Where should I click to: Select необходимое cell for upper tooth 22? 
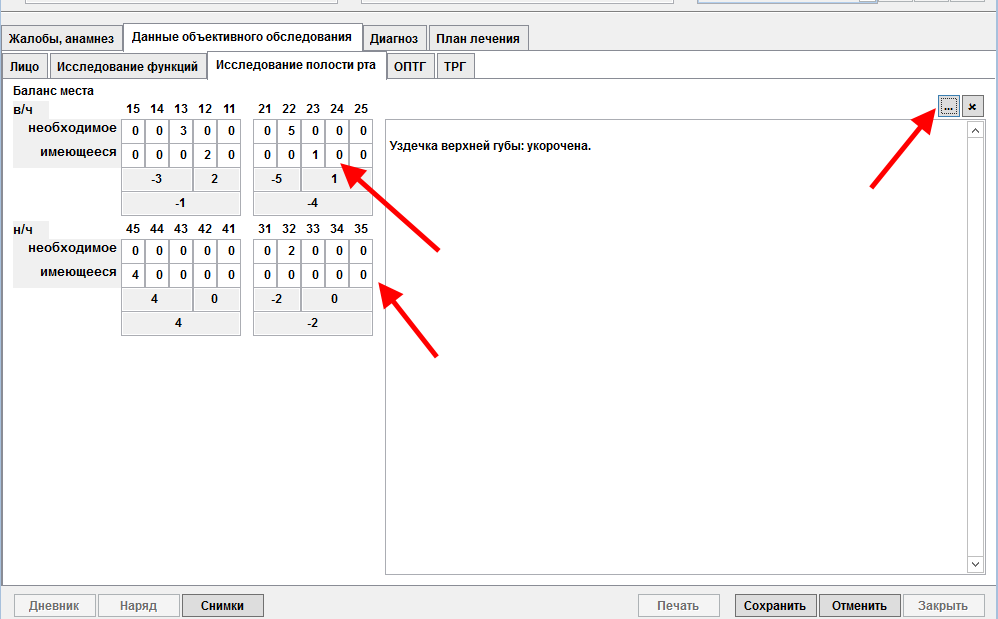[289, 131]
